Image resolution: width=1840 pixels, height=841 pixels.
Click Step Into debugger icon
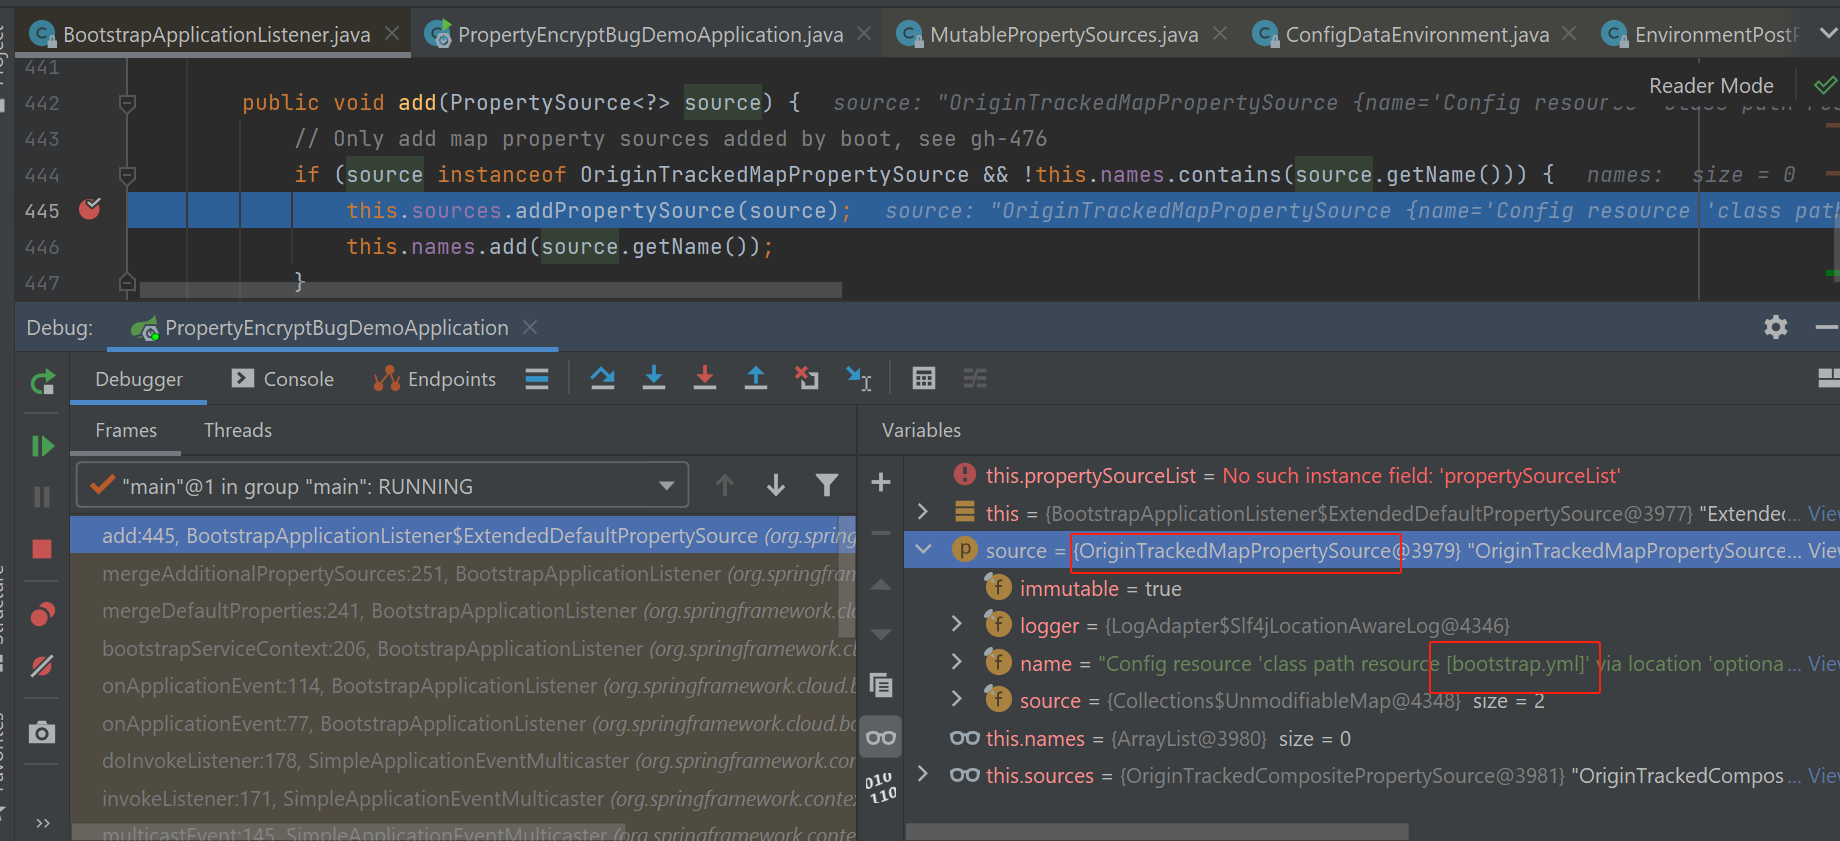654,378
